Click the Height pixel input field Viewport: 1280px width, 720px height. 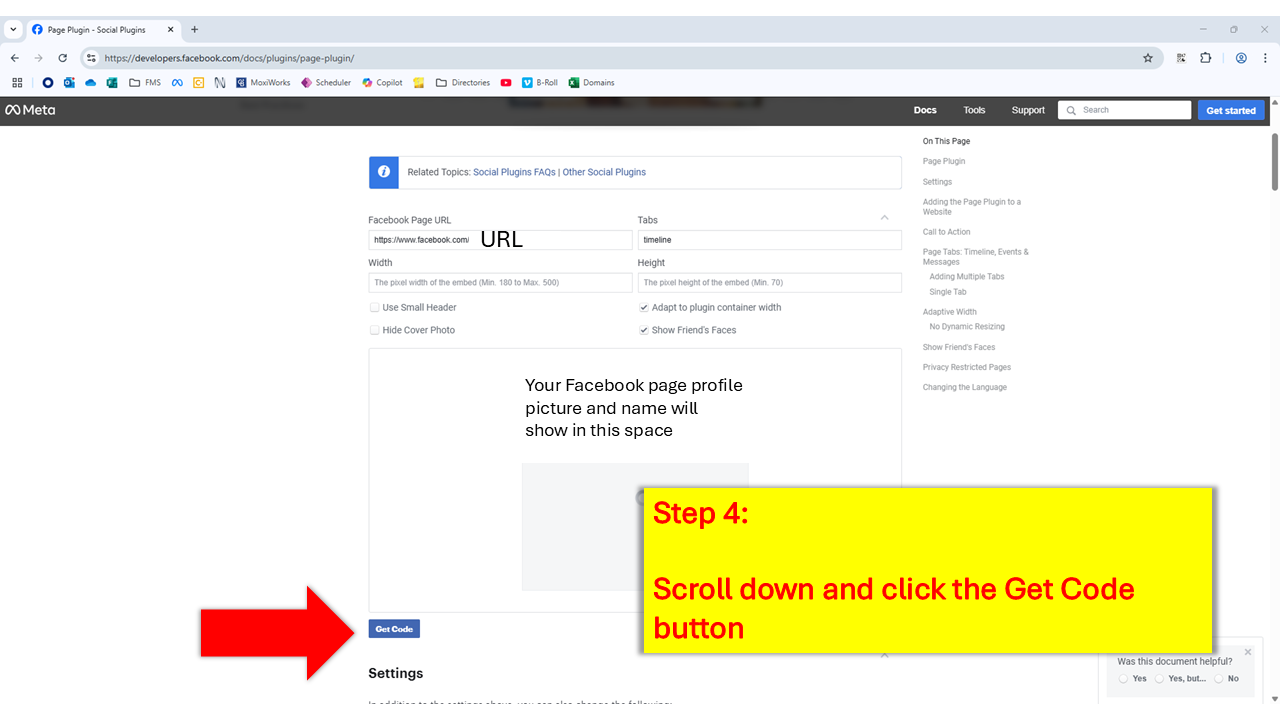point(769,283)
